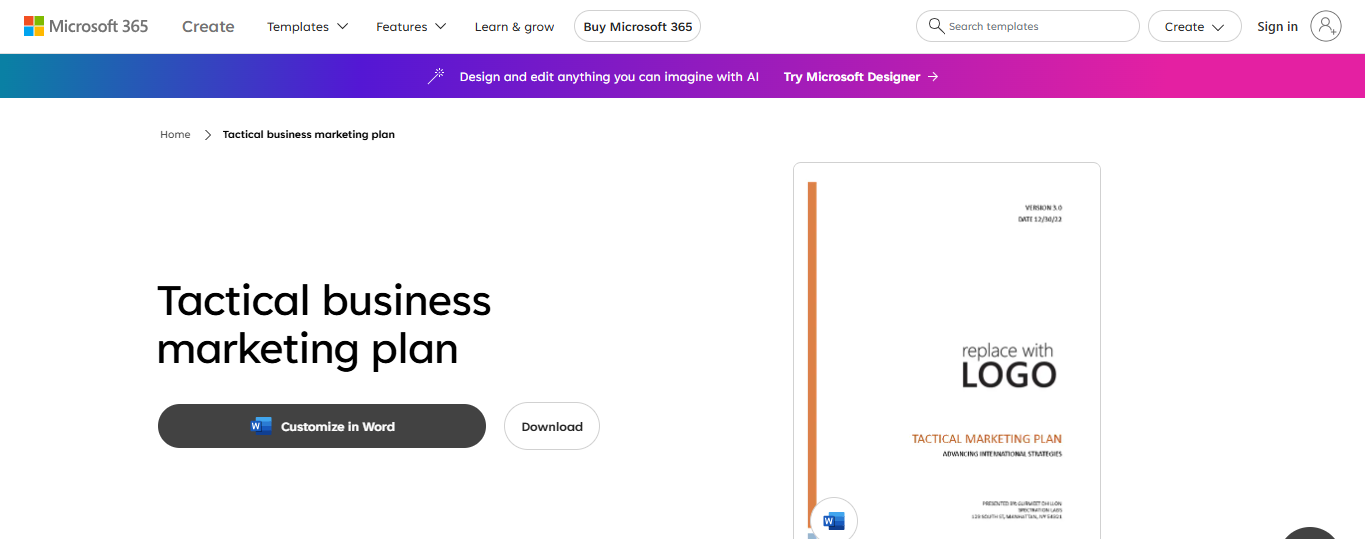Click Tactical business marketing plan breadcrumb

[309, 134]
